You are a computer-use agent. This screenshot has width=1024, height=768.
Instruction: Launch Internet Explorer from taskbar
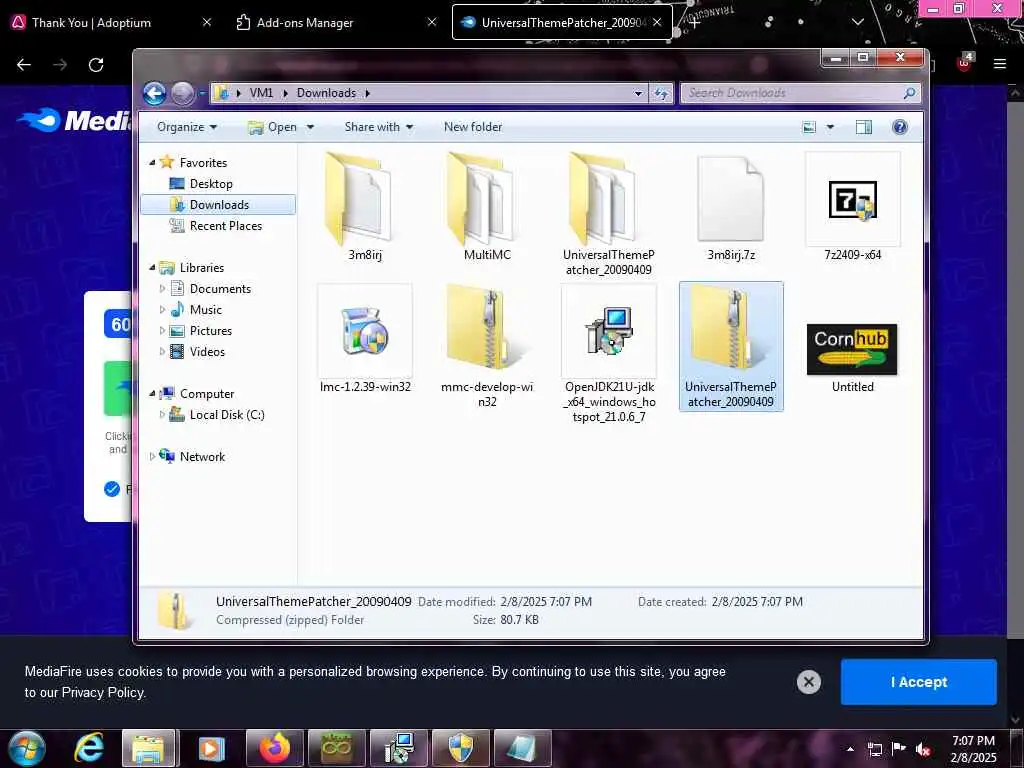pos(88,748)
